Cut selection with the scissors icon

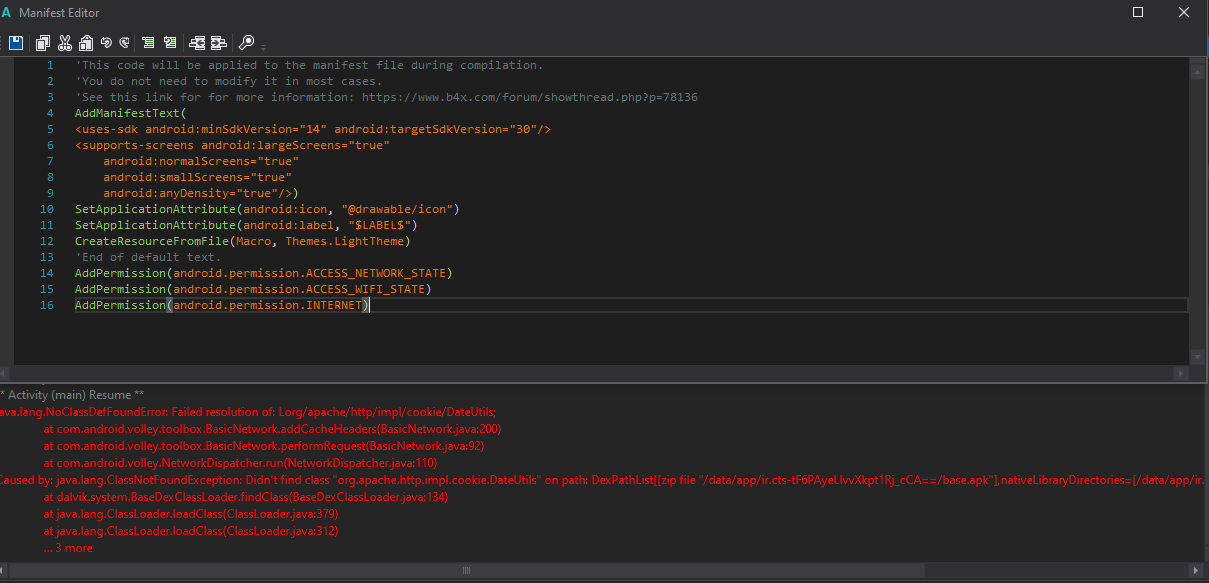point(65,43)
